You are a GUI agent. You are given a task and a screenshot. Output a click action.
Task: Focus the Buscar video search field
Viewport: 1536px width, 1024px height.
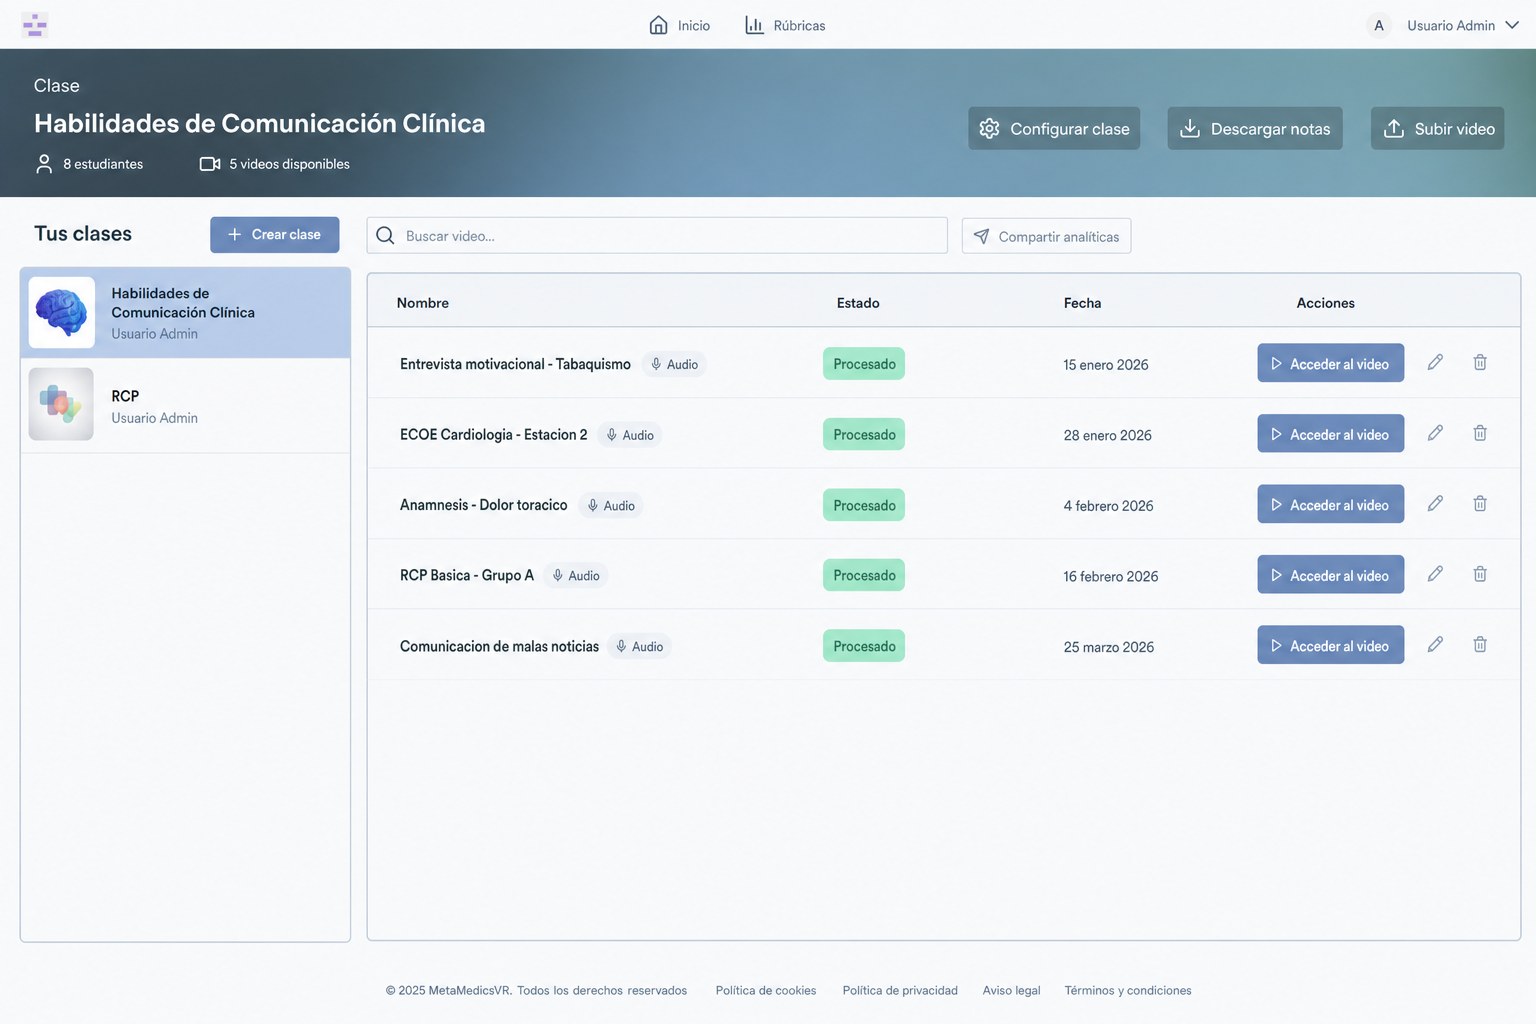657,236
